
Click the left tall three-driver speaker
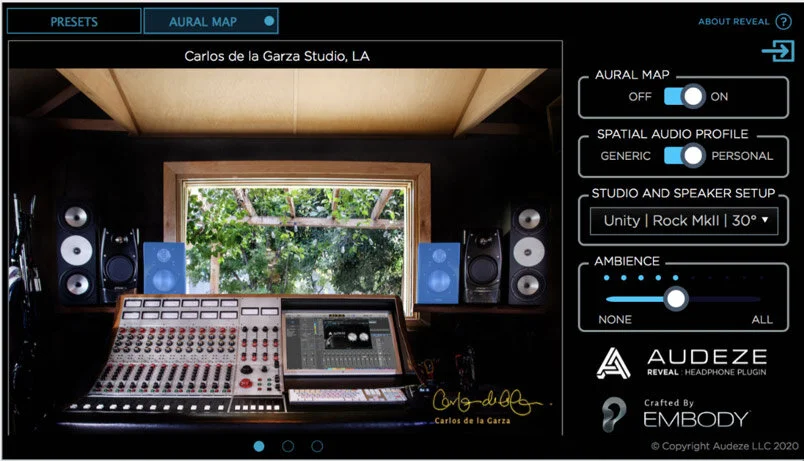point(76,252)
